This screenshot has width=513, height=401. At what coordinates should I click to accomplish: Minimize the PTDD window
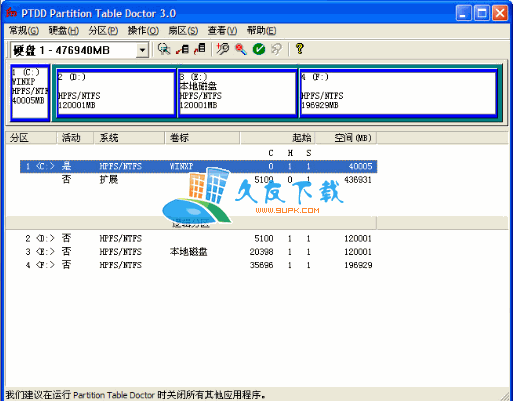[x=463, y=13]
